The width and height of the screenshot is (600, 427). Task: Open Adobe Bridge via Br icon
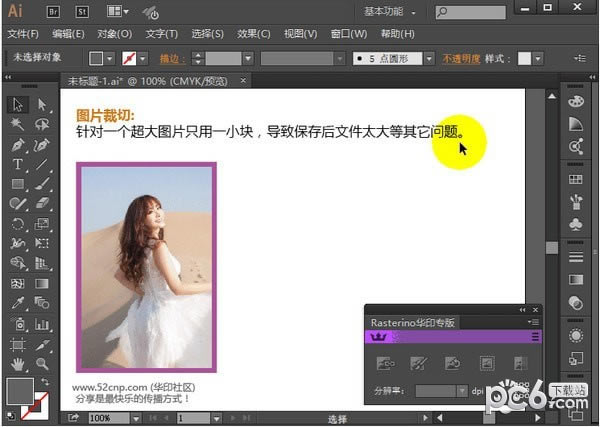tap(53, 12)
